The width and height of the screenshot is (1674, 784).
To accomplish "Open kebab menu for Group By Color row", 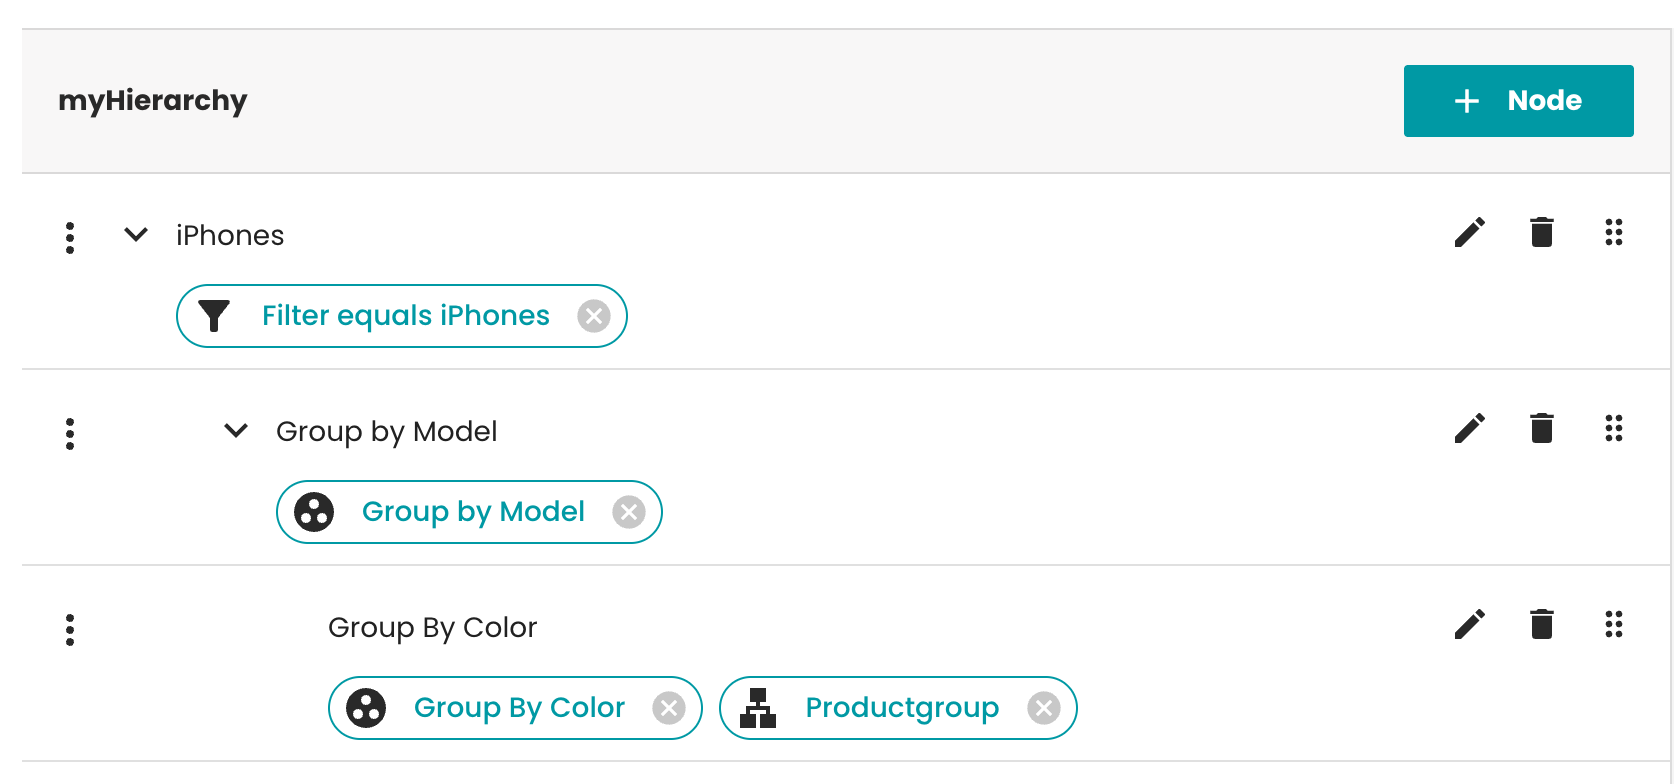I will pyautogui.click(x=70, y=629).
